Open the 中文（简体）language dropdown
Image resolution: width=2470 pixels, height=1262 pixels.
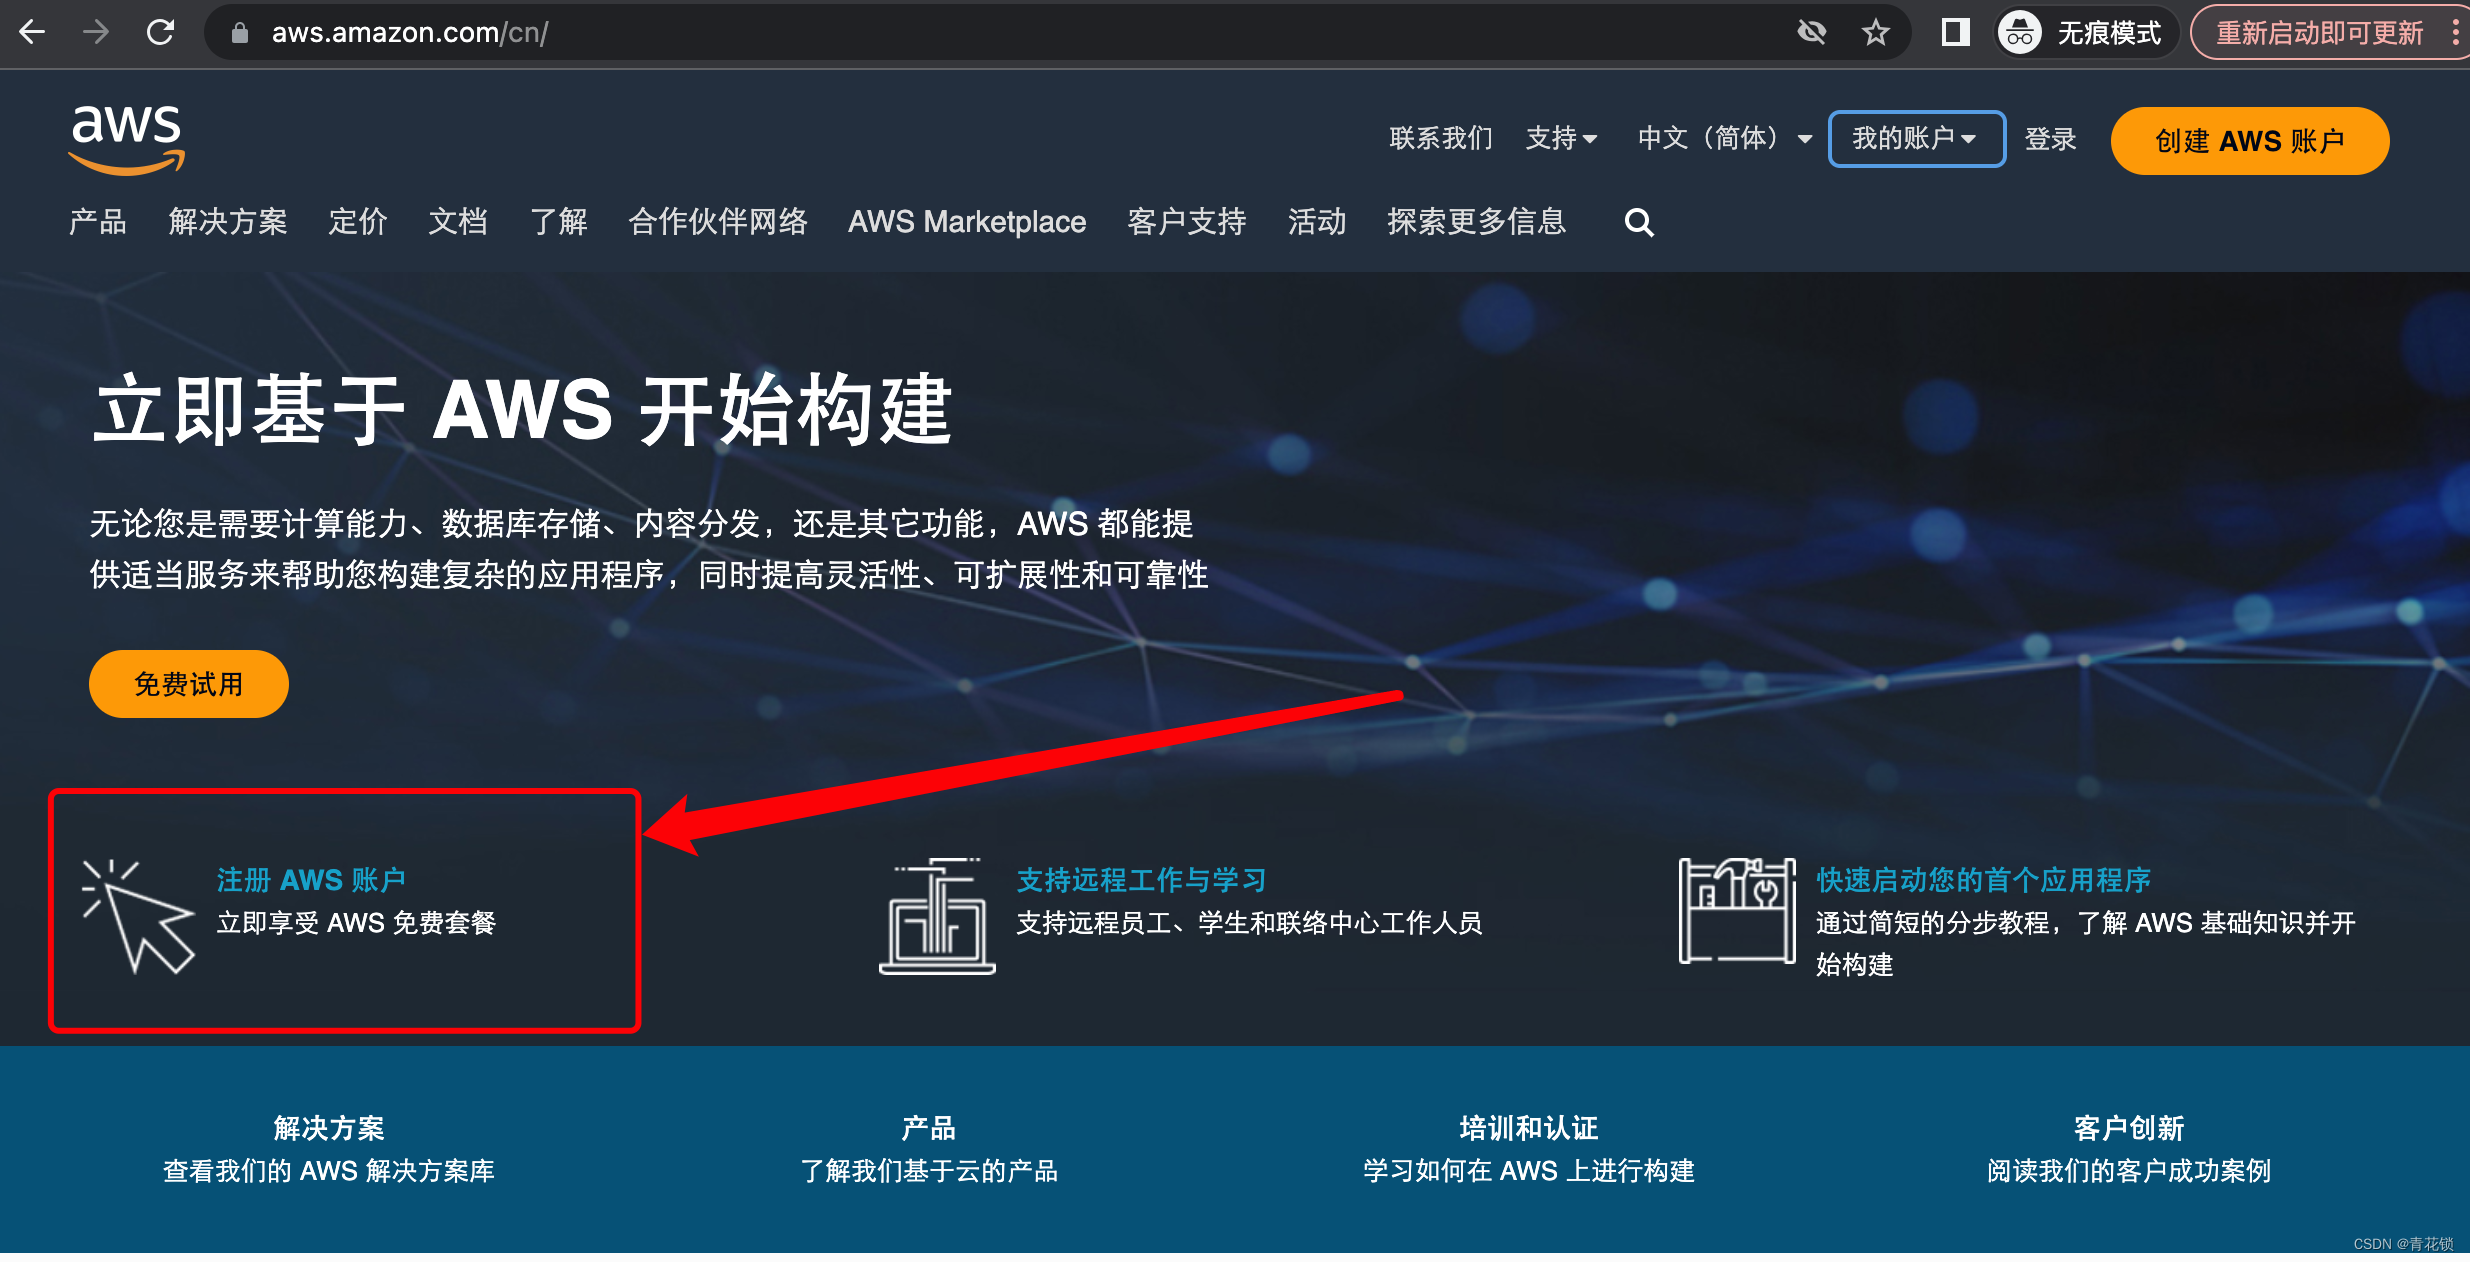[1722, 139]
